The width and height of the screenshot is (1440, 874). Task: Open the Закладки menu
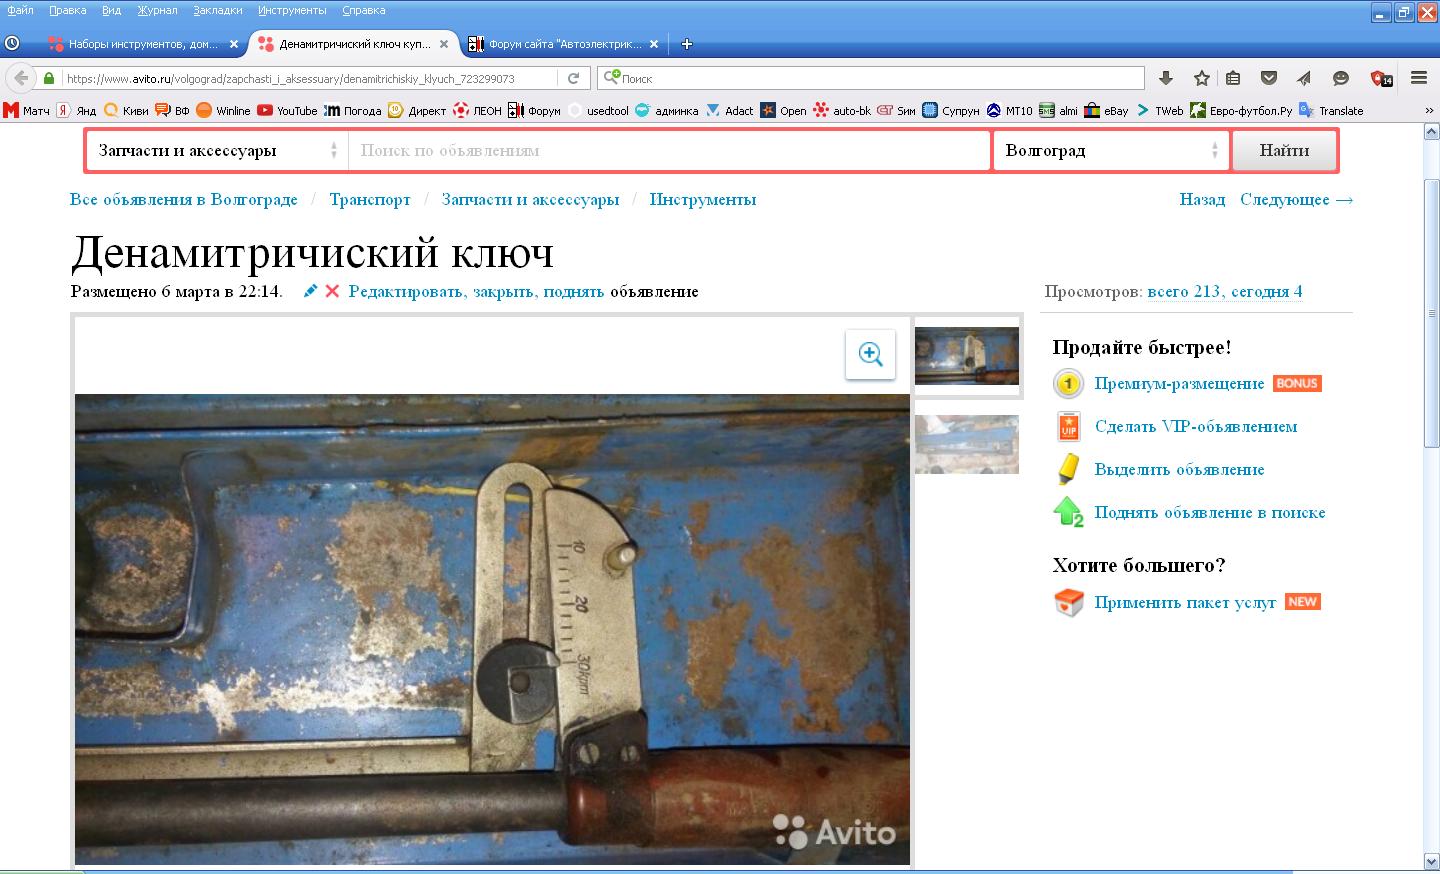point(217,10)
